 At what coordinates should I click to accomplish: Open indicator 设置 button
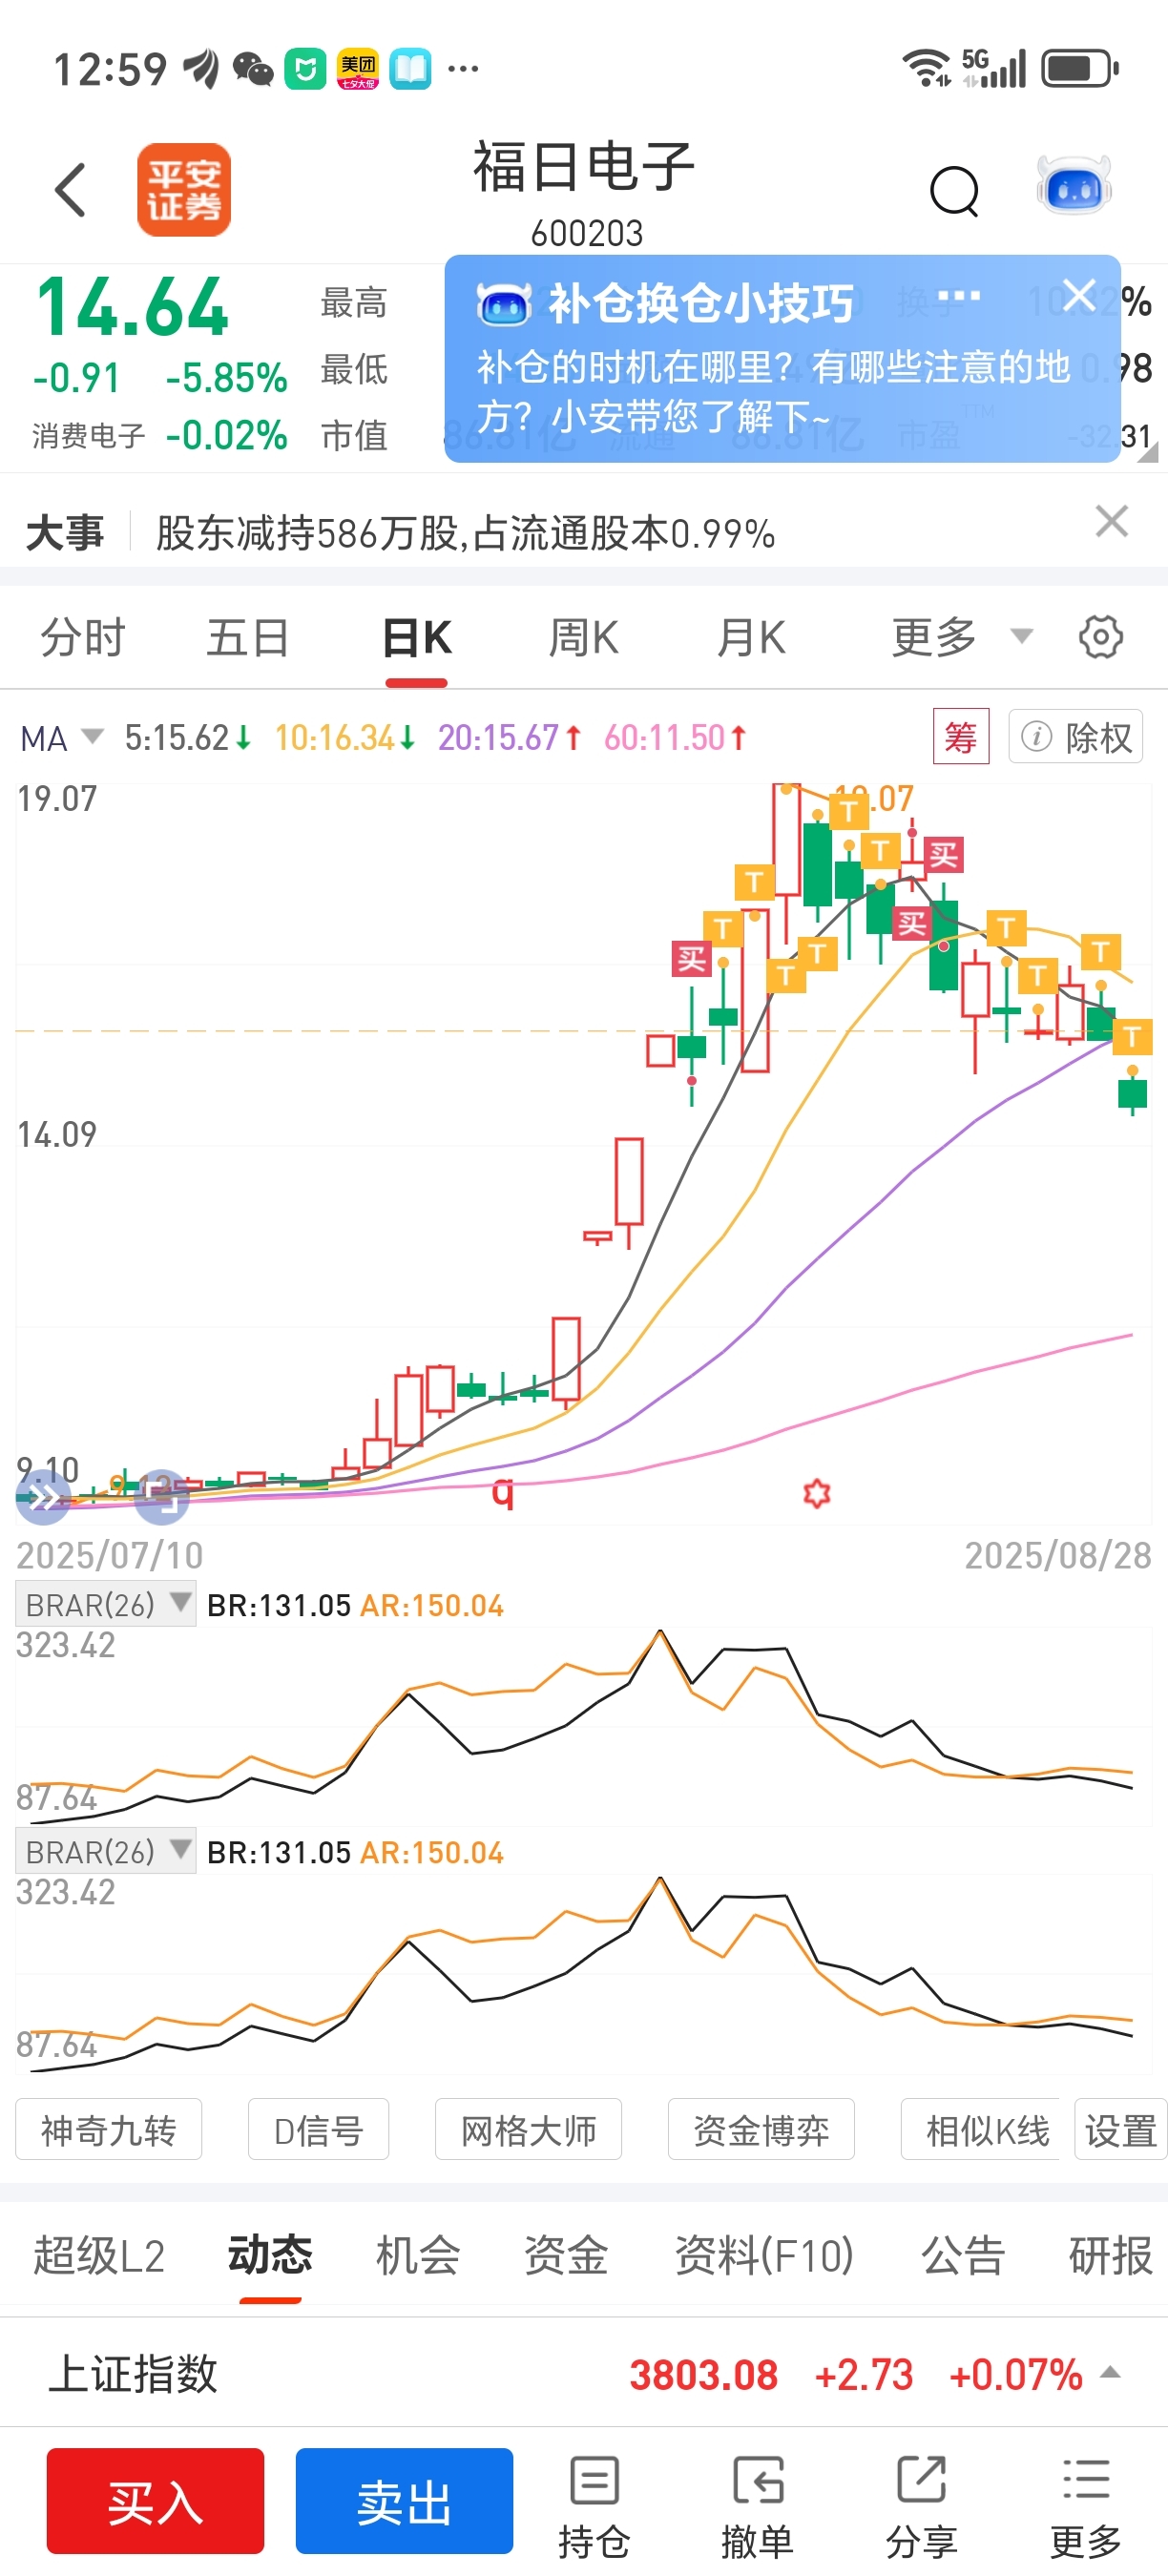pos(1120,2130)
